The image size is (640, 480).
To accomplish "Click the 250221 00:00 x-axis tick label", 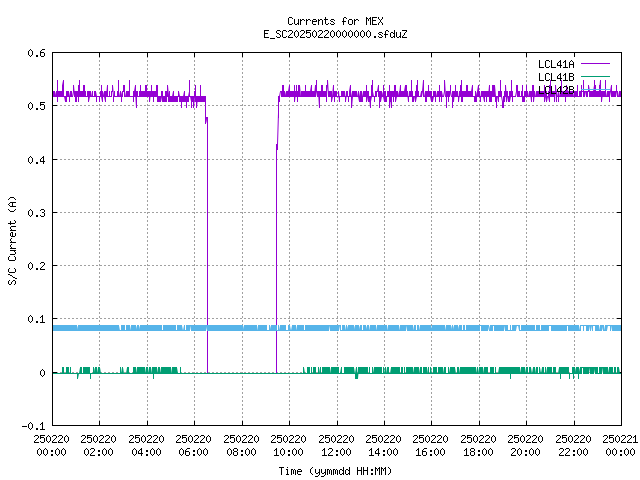I will tap(620, 445).
